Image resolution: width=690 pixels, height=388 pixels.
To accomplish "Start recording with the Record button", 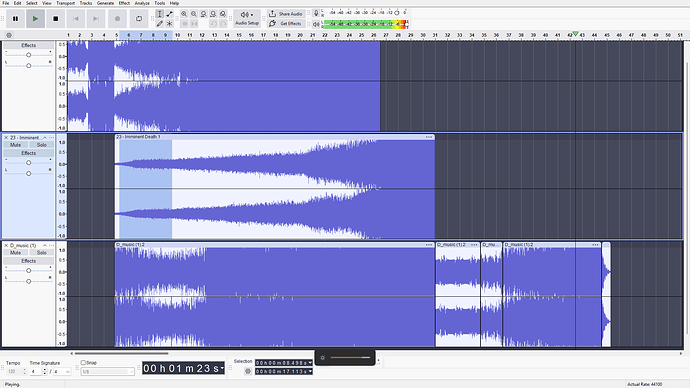I will pos(117,18).
